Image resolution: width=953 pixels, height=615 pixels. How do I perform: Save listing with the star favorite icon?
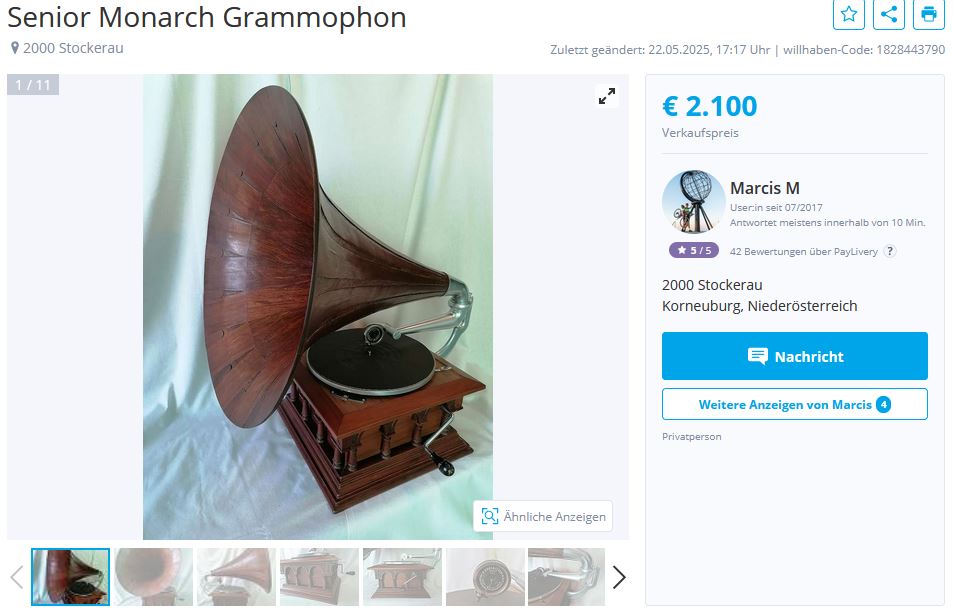coord(848,13)
